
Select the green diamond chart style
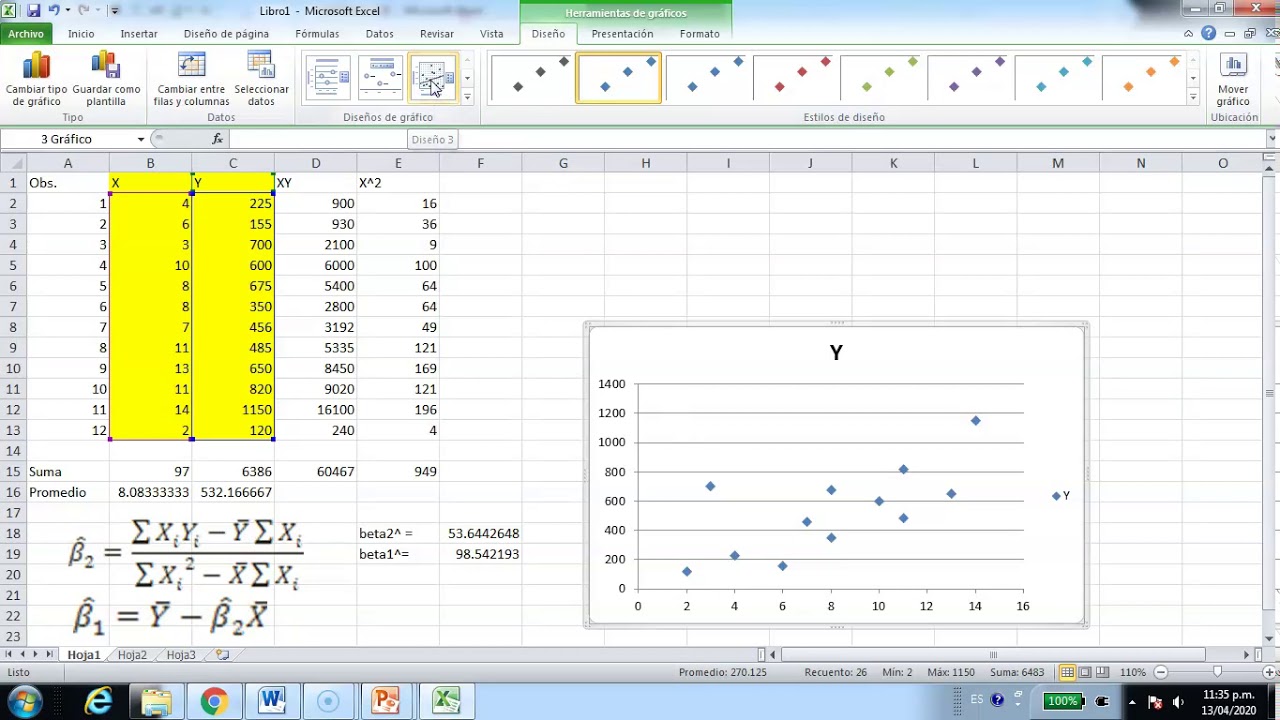[x=882, y=78]
